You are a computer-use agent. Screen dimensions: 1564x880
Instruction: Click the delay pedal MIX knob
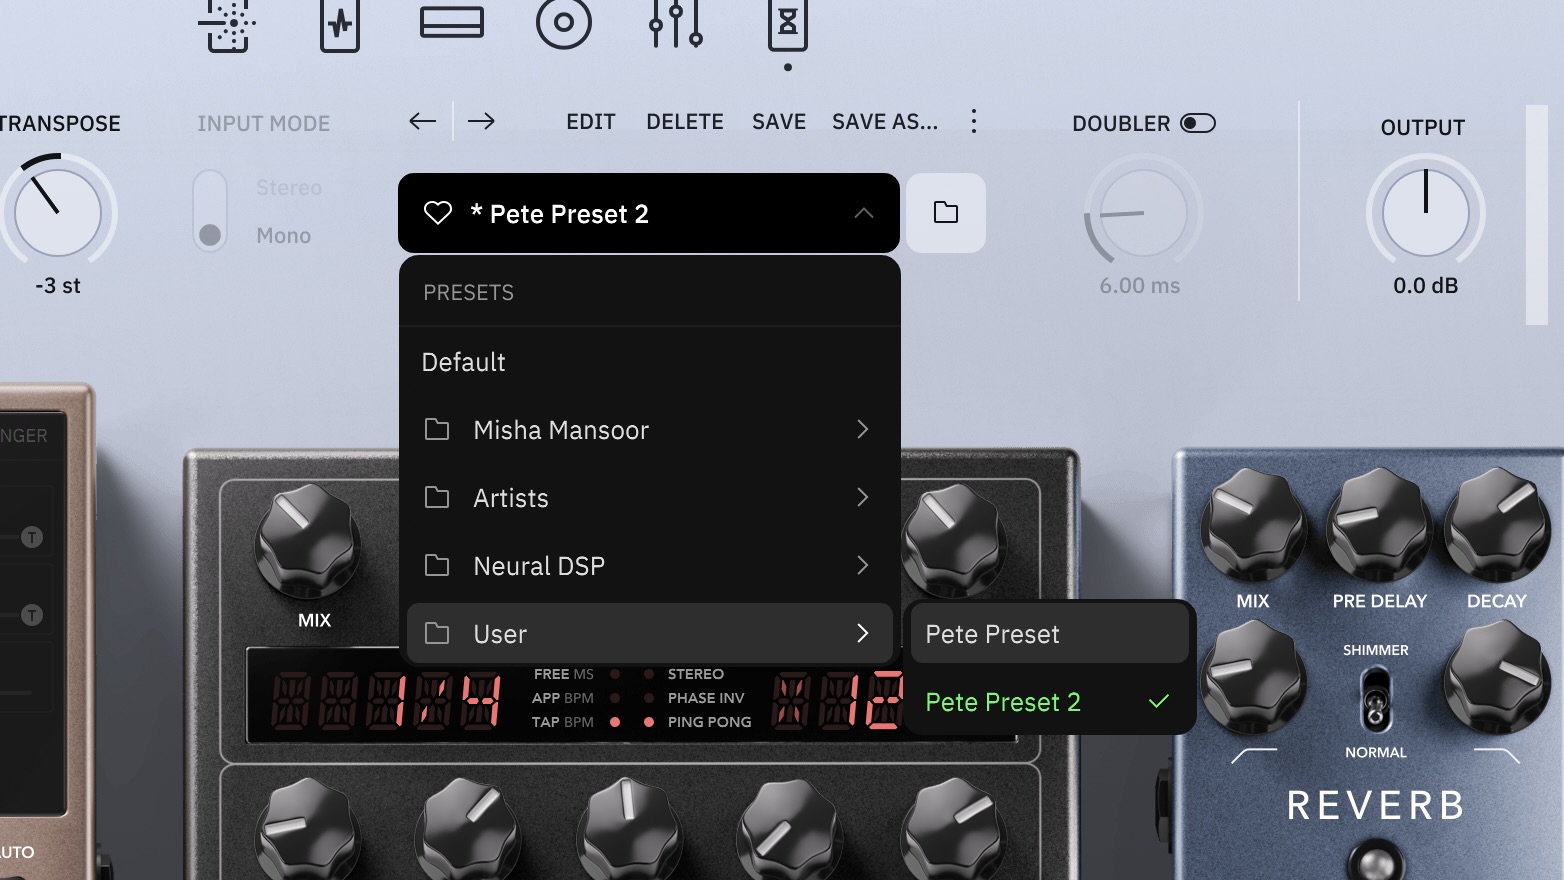(308, 540)
